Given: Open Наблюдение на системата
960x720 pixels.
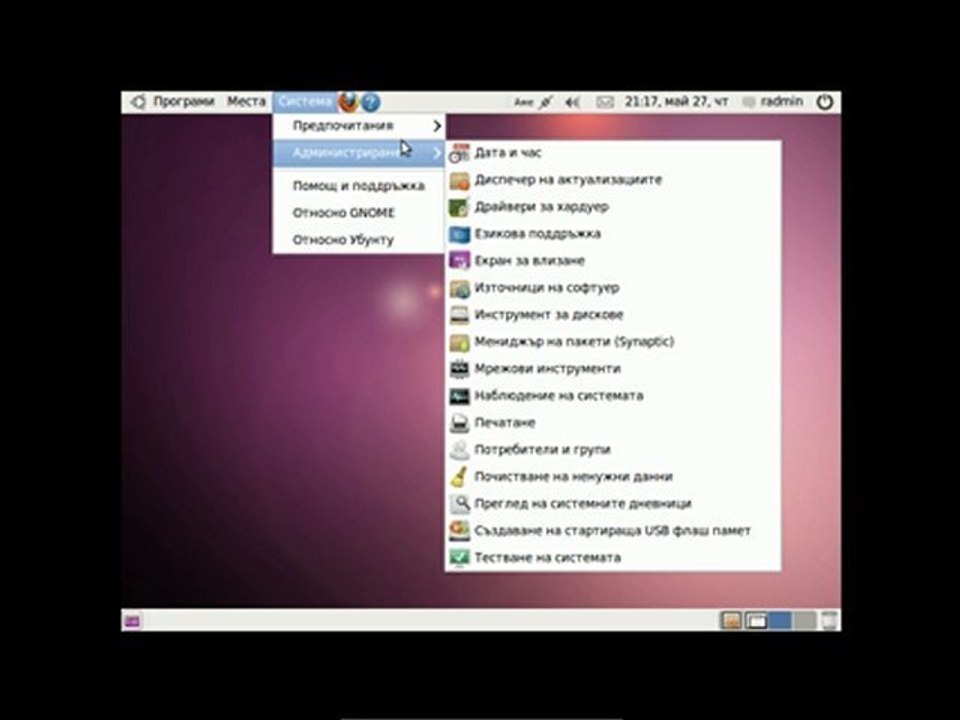Looking at the screenshot, I should click(613, 396).
